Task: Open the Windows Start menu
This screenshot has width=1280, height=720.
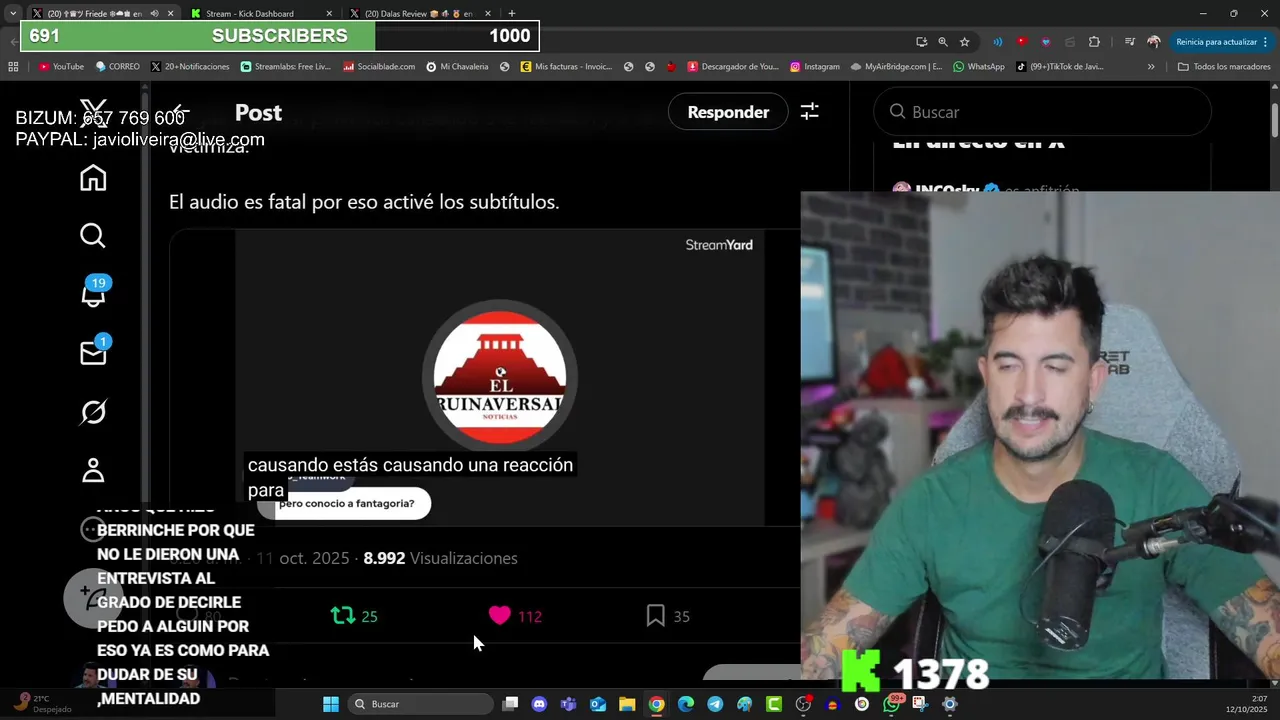Action: point(331,704)
